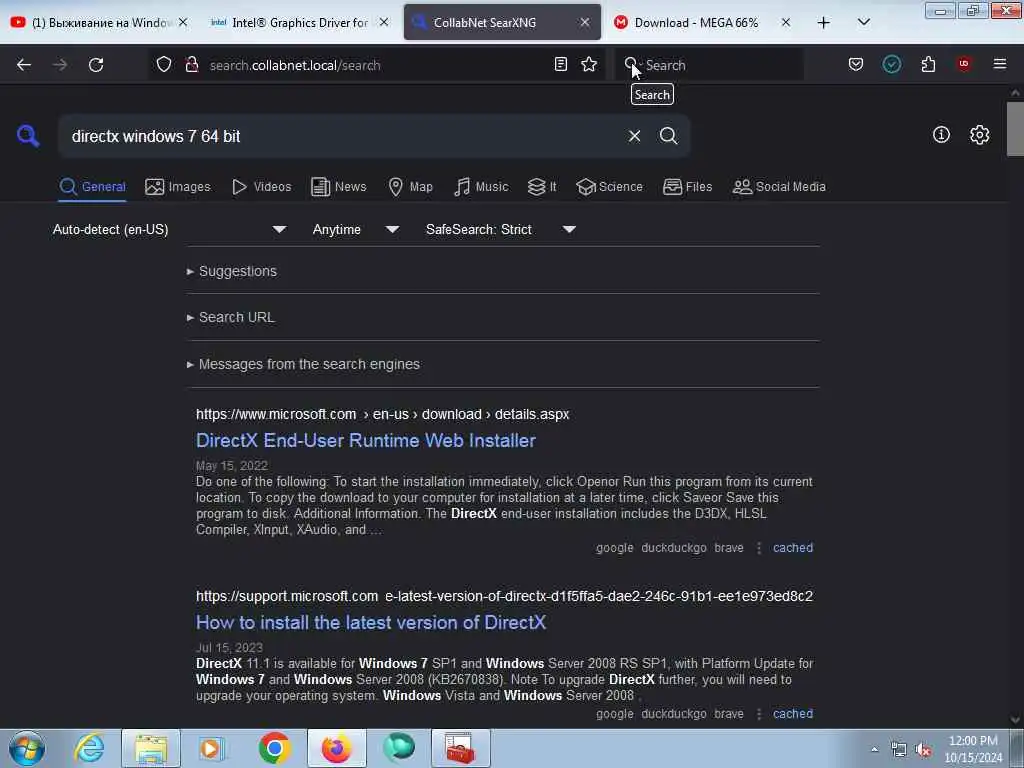
Task: Open the network tray icon
Action: click(x=899, y=750)
